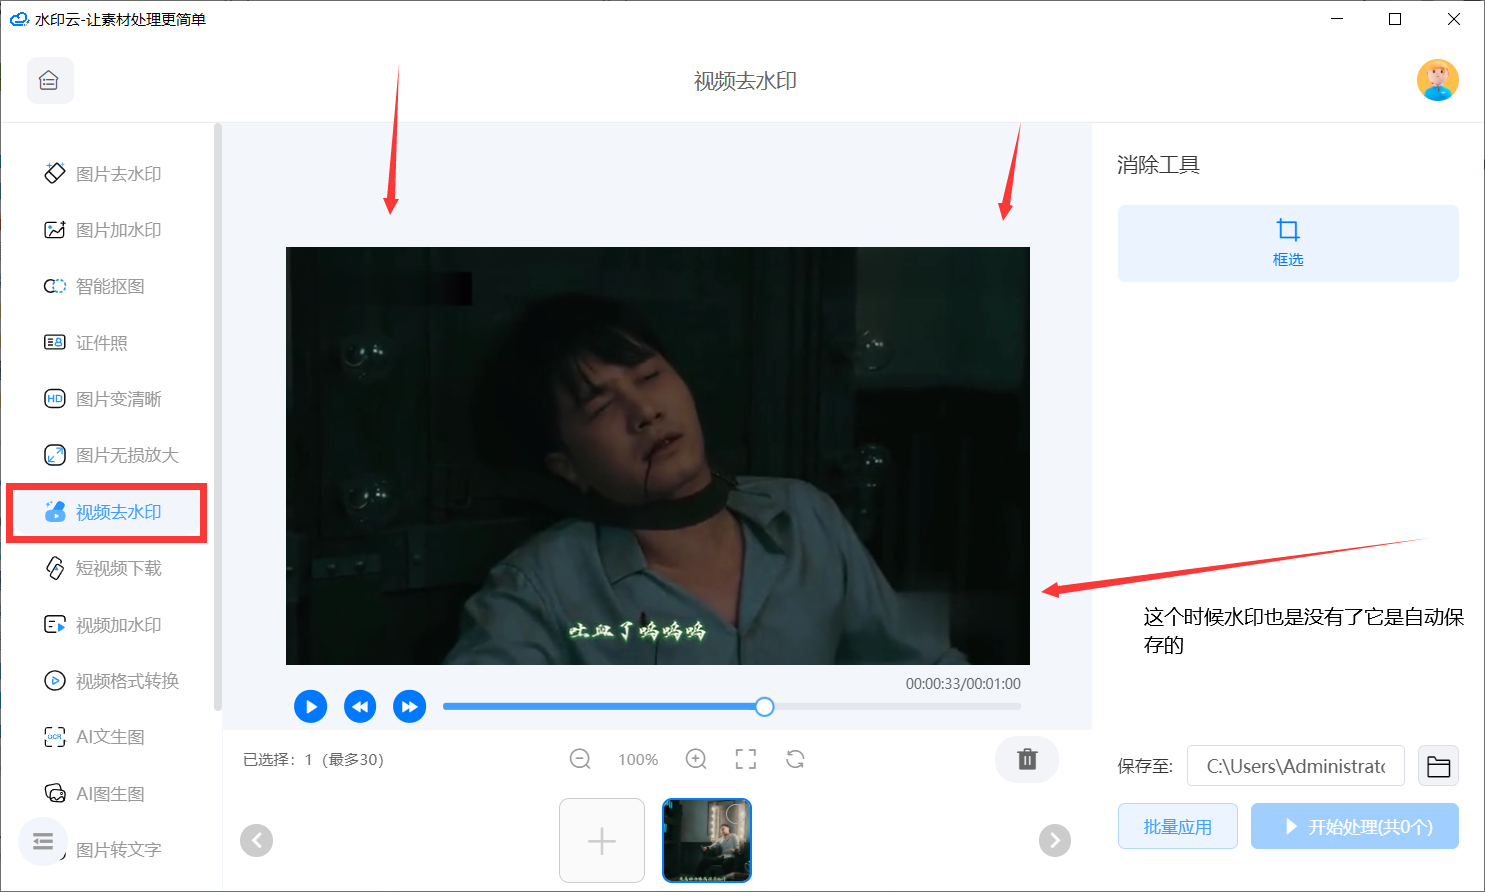Go to previous thumbnails with left arrow

[x=256, y=840]
